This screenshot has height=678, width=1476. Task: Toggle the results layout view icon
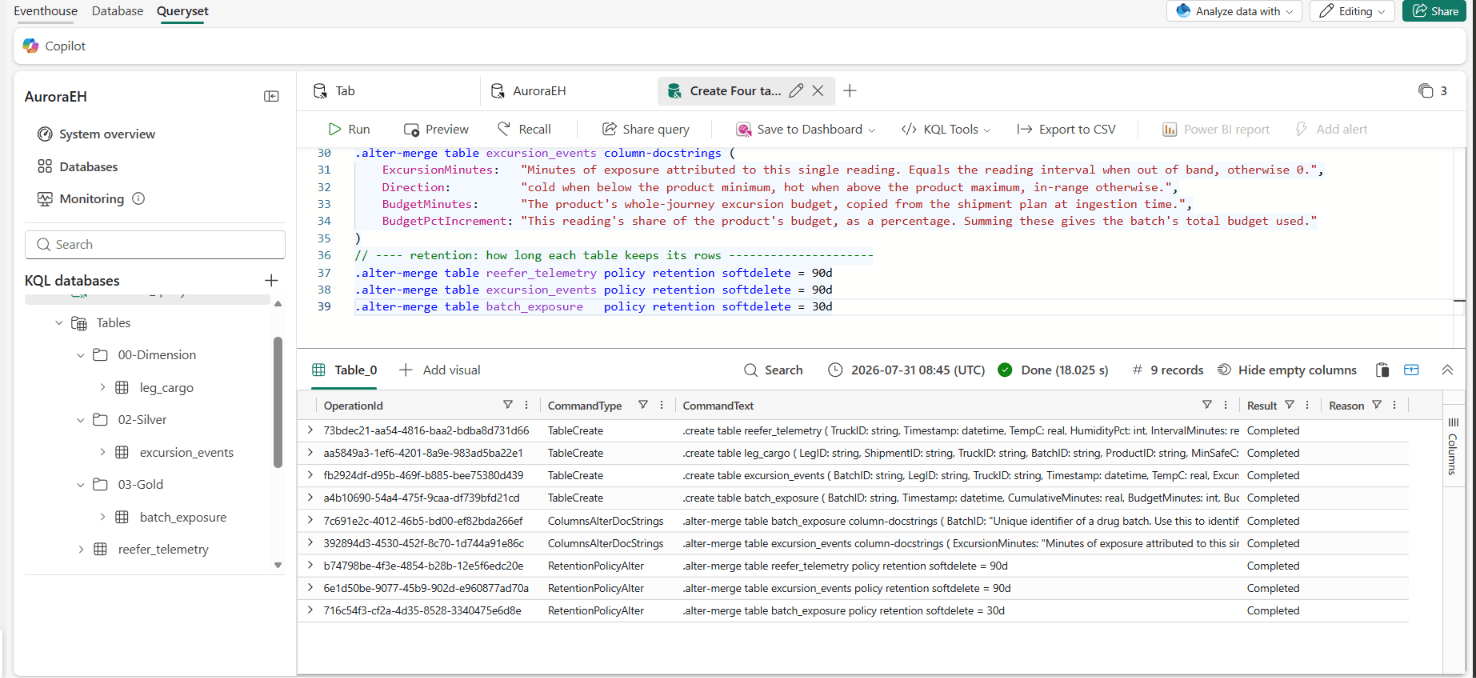(1411, 370)
